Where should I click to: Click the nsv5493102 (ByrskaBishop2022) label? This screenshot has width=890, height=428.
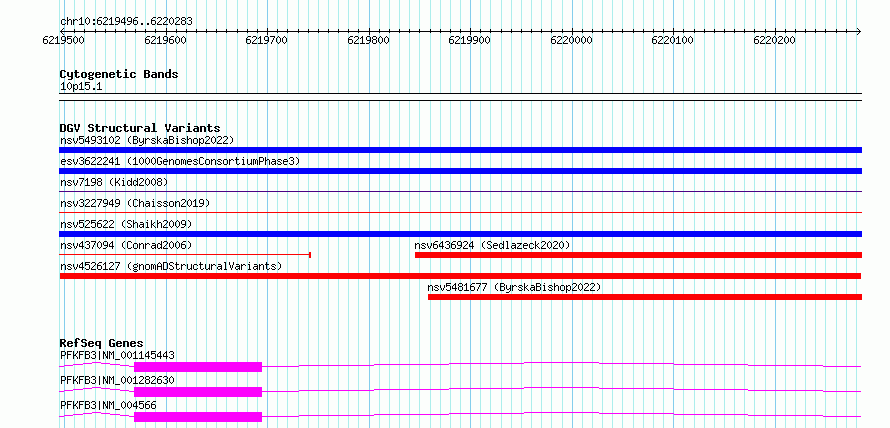(x=147, y=140)
